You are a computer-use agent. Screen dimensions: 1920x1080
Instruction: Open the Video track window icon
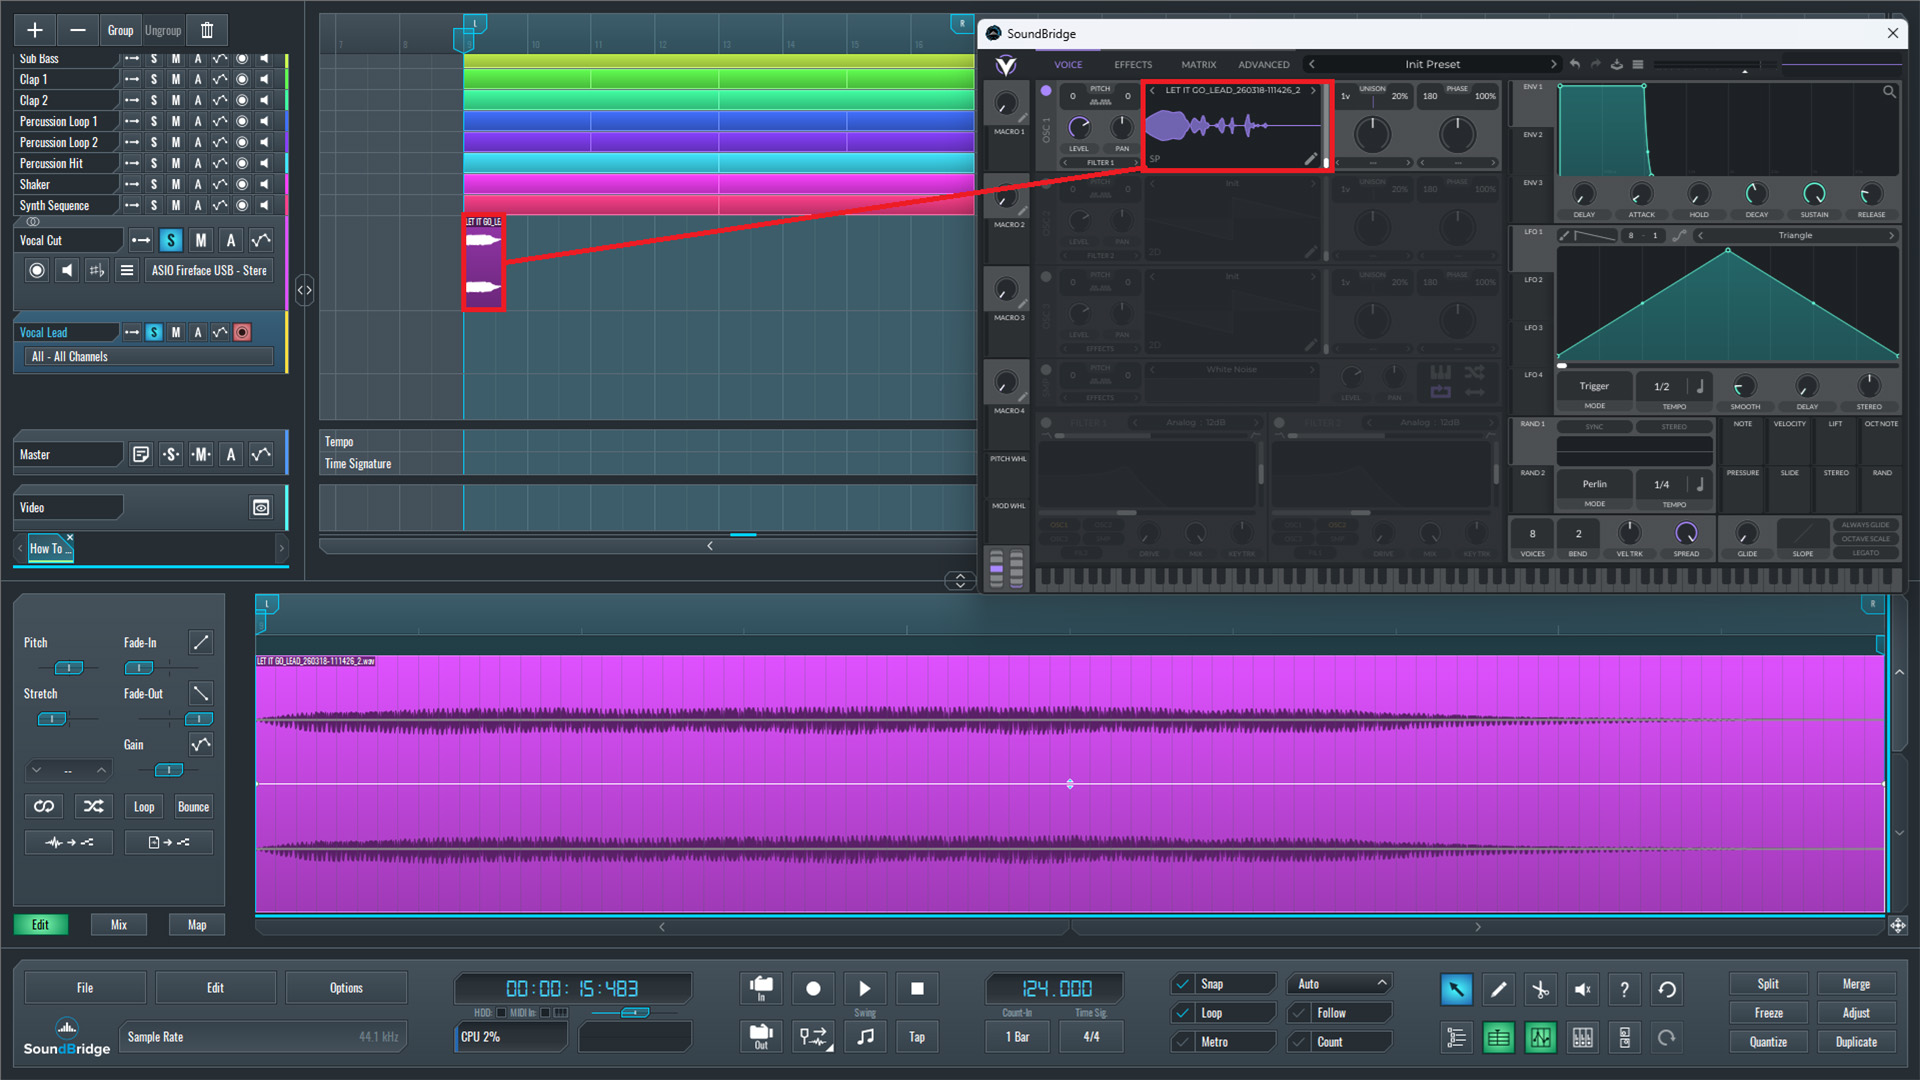coord(261,507)
